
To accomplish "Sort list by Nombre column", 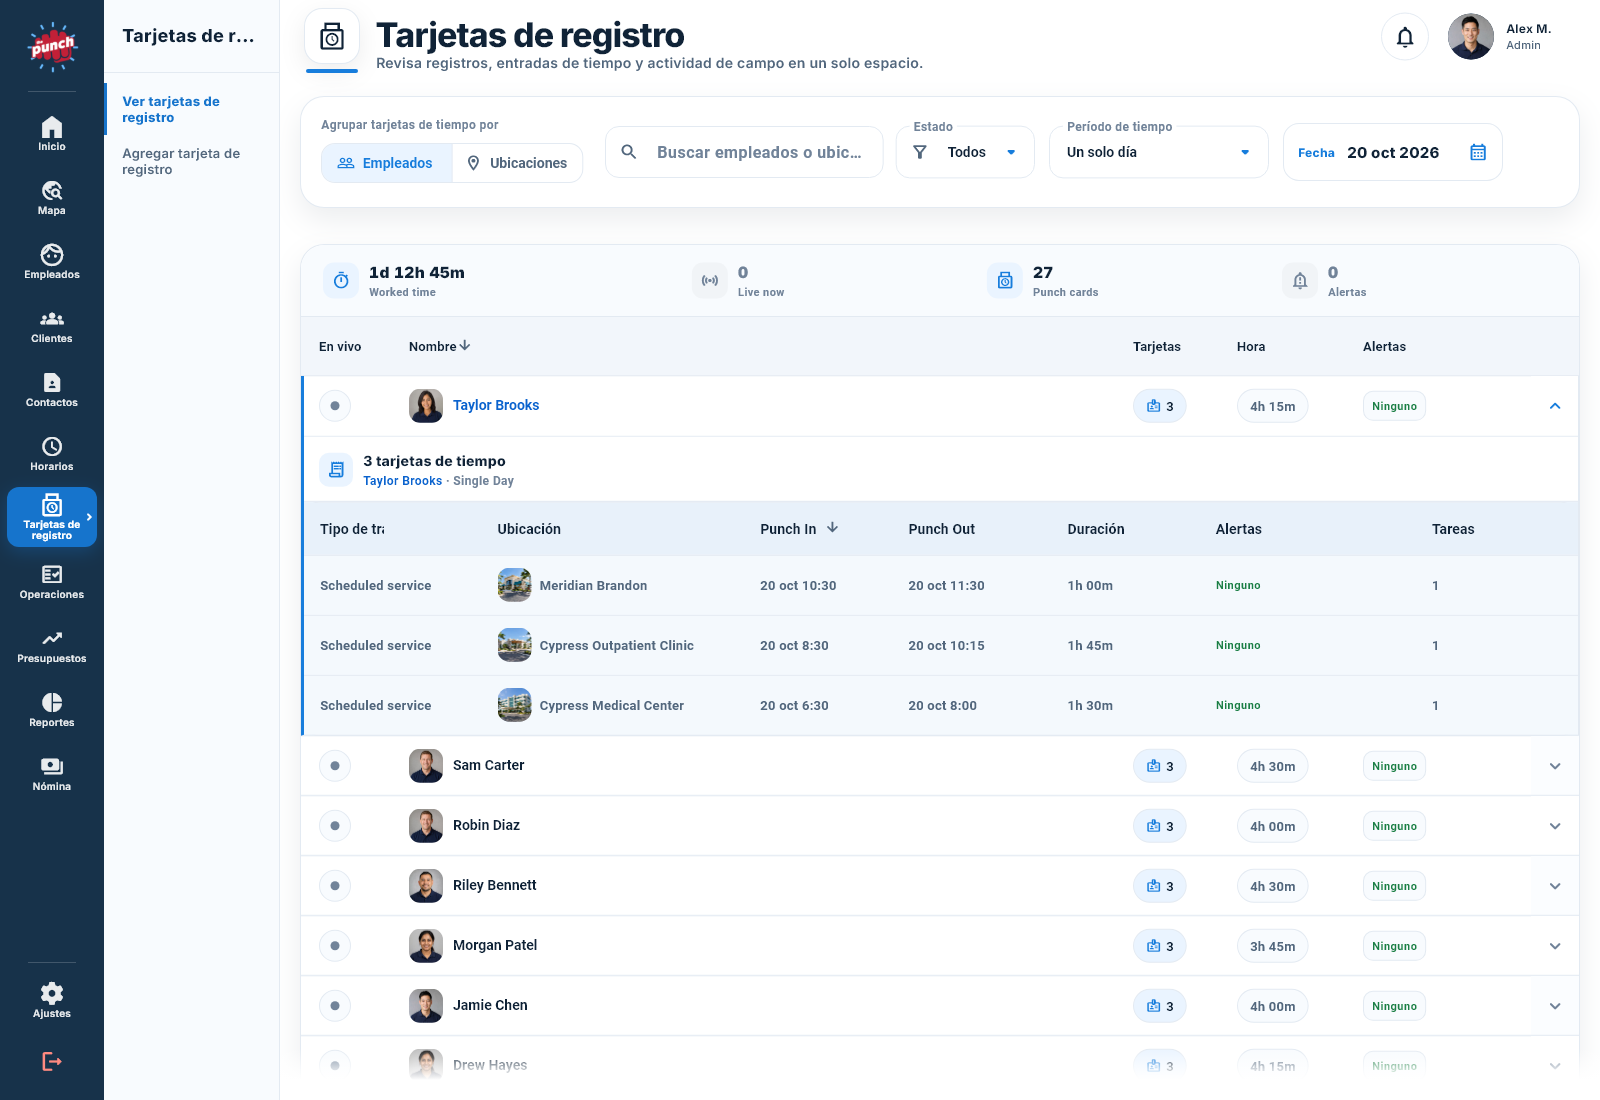I will click(439, 346).
